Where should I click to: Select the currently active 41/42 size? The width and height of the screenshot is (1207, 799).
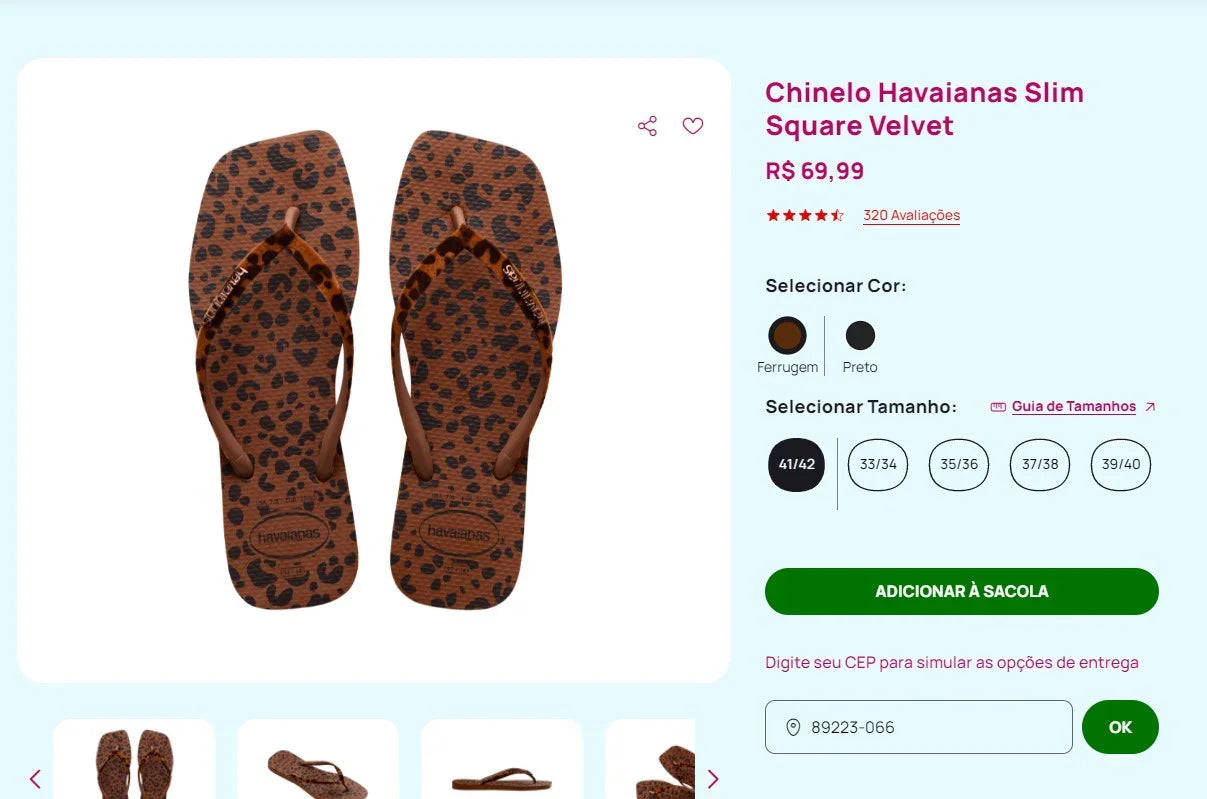click(x=795, y=464)
